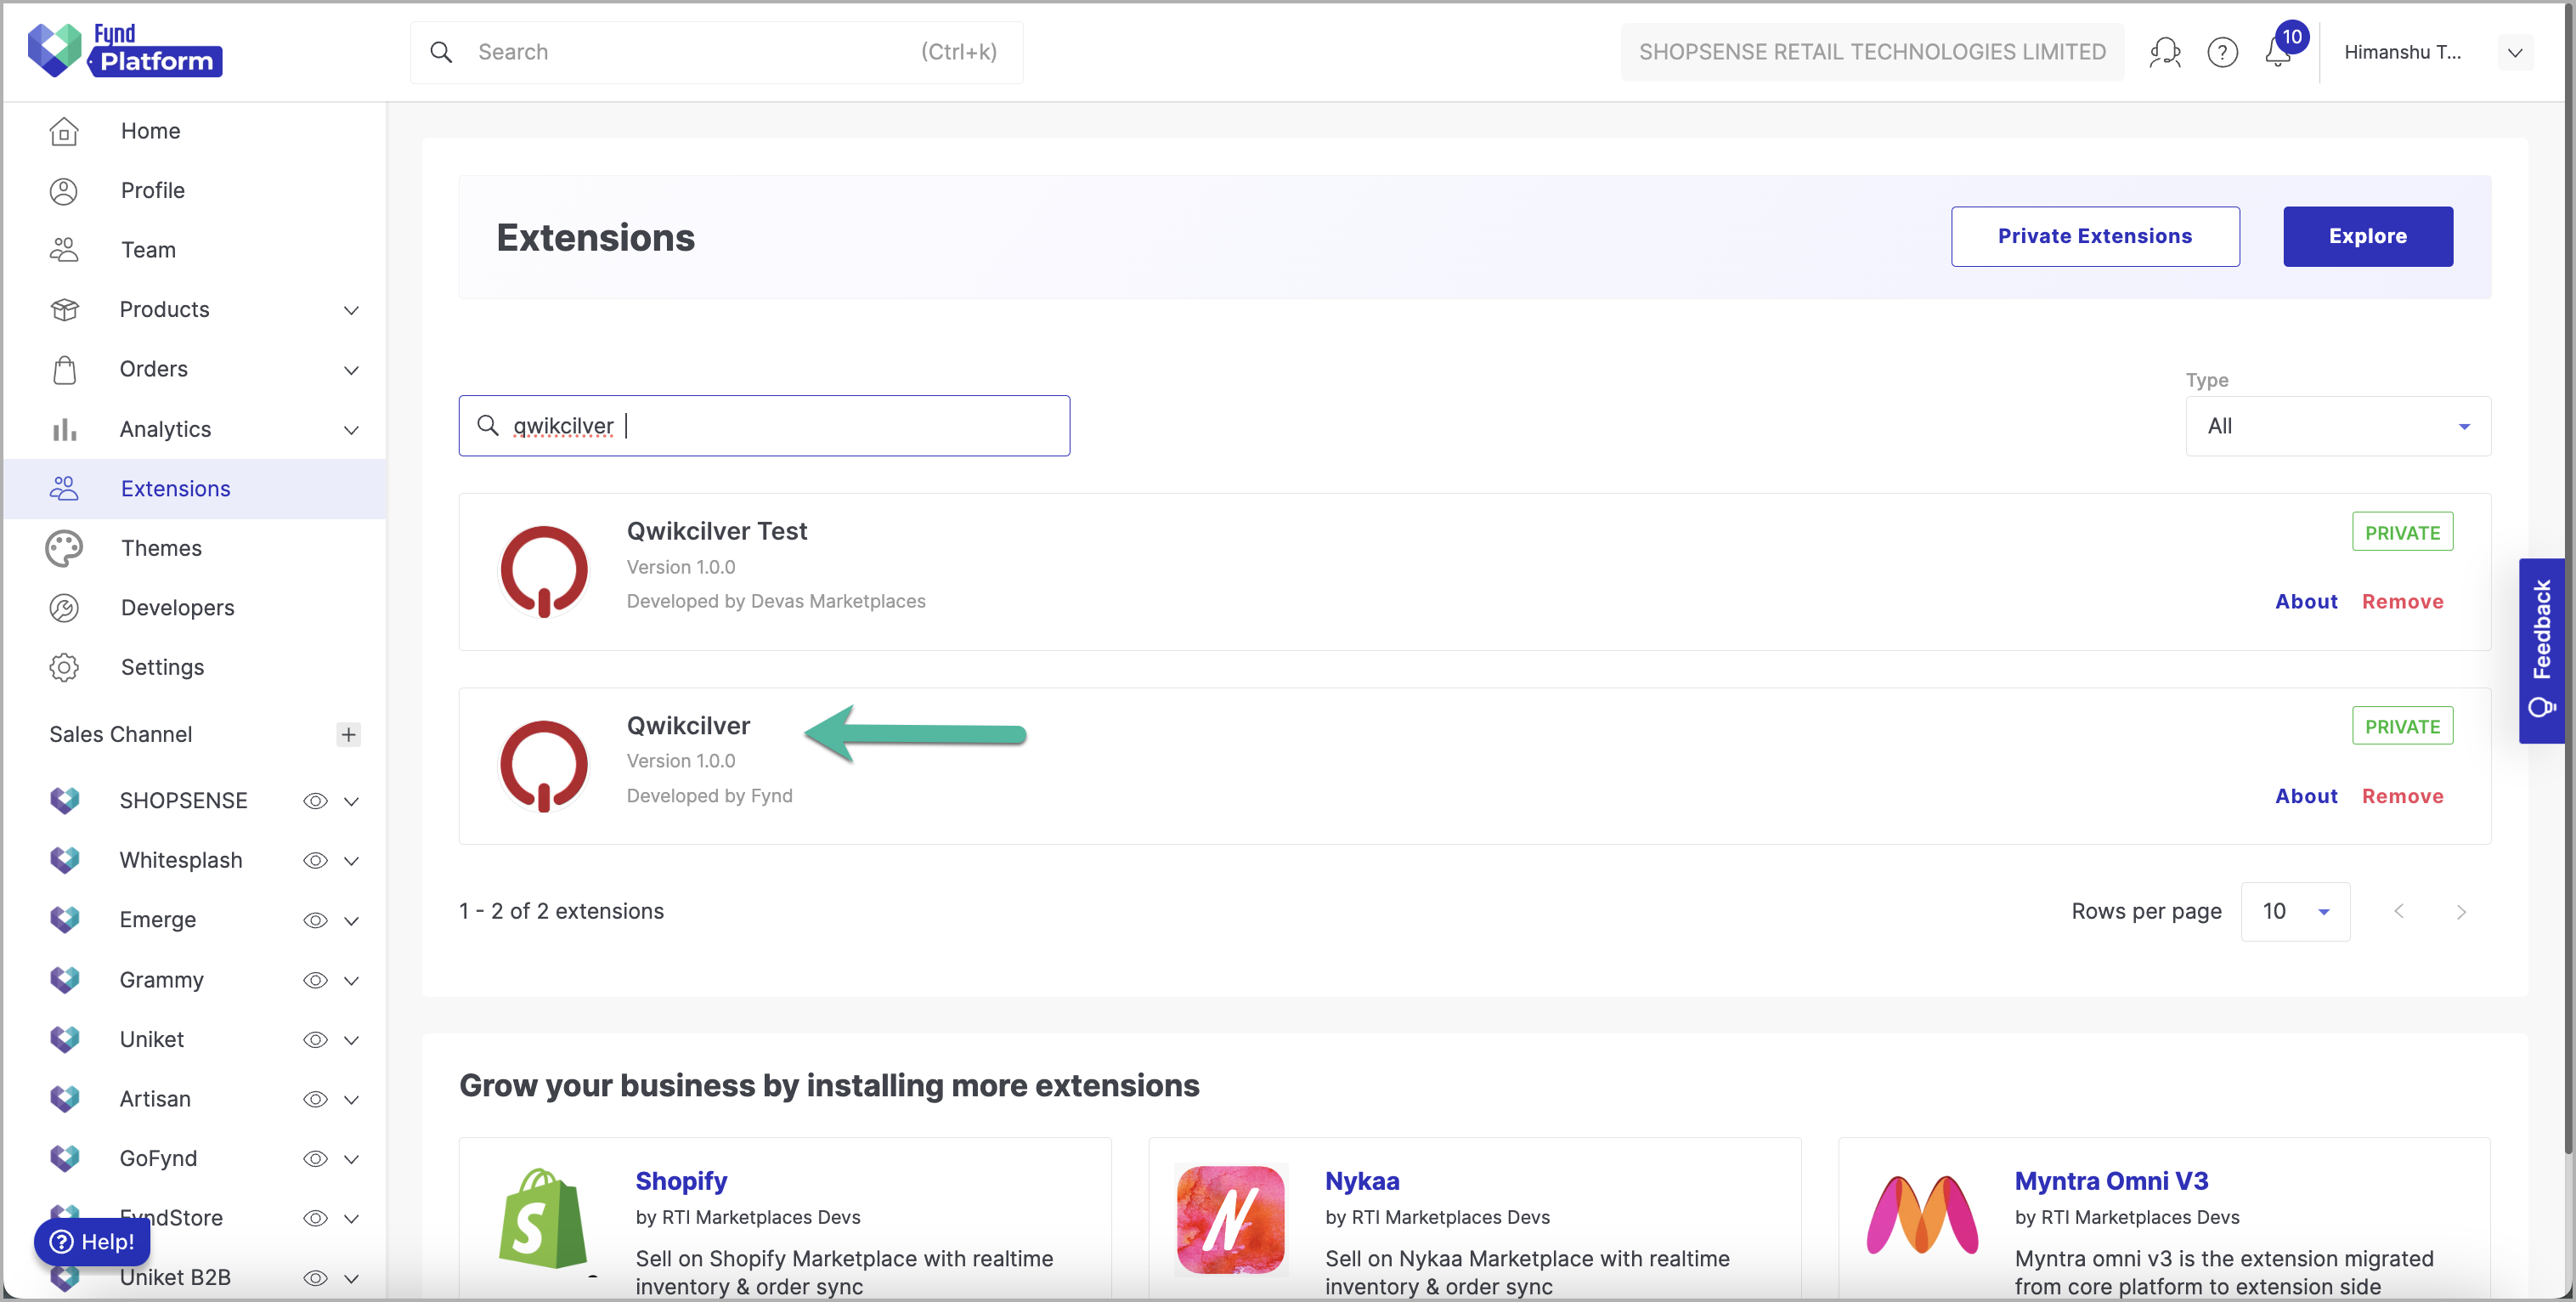The image size is (2576, 1302).
Task: Toggle visibility eye for Artisan
Action: click(315, 1099)
